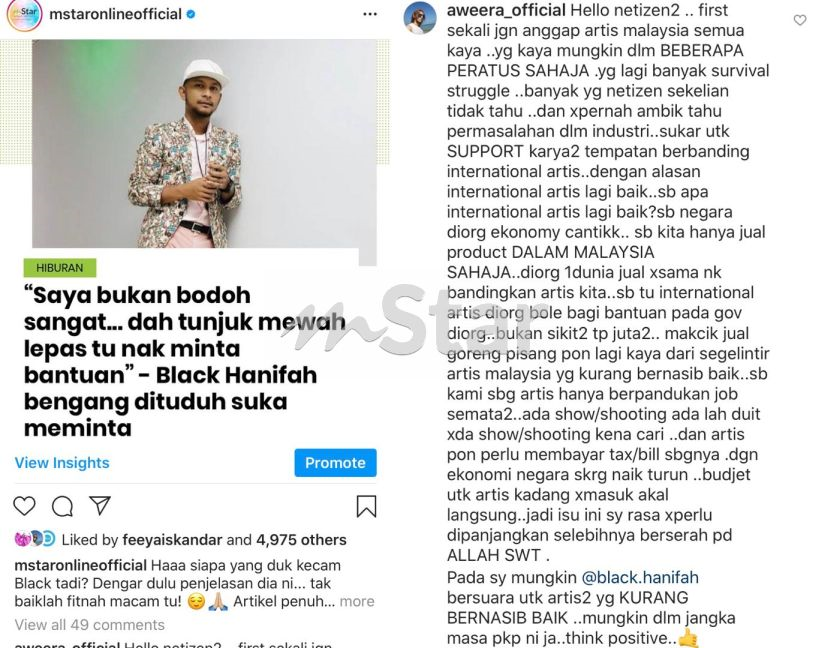The width and height of the screenshot is (830, 648).
Task: View all 49 comments
Action: pos(89,625)
